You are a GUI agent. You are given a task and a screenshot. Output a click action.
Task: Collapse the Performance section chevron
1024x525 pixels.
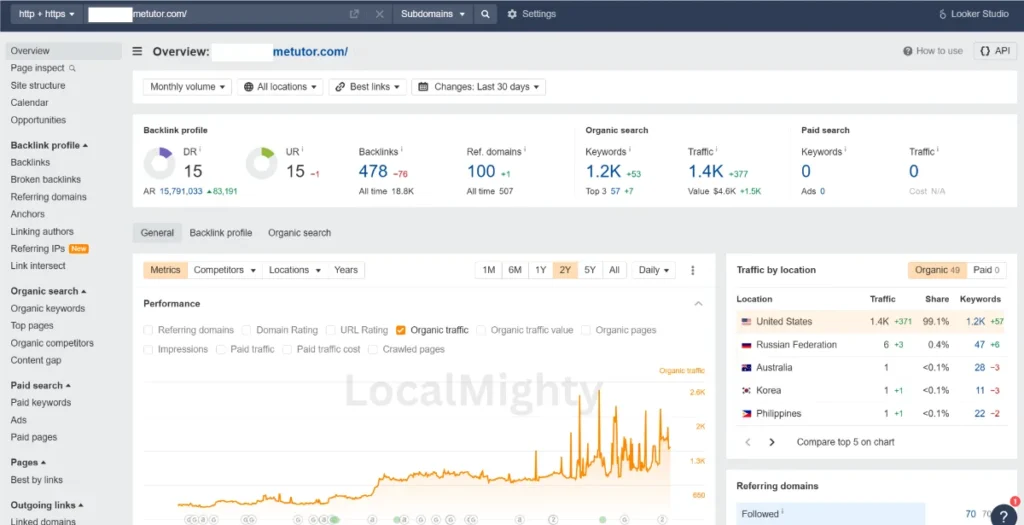[x=698, y=304]
